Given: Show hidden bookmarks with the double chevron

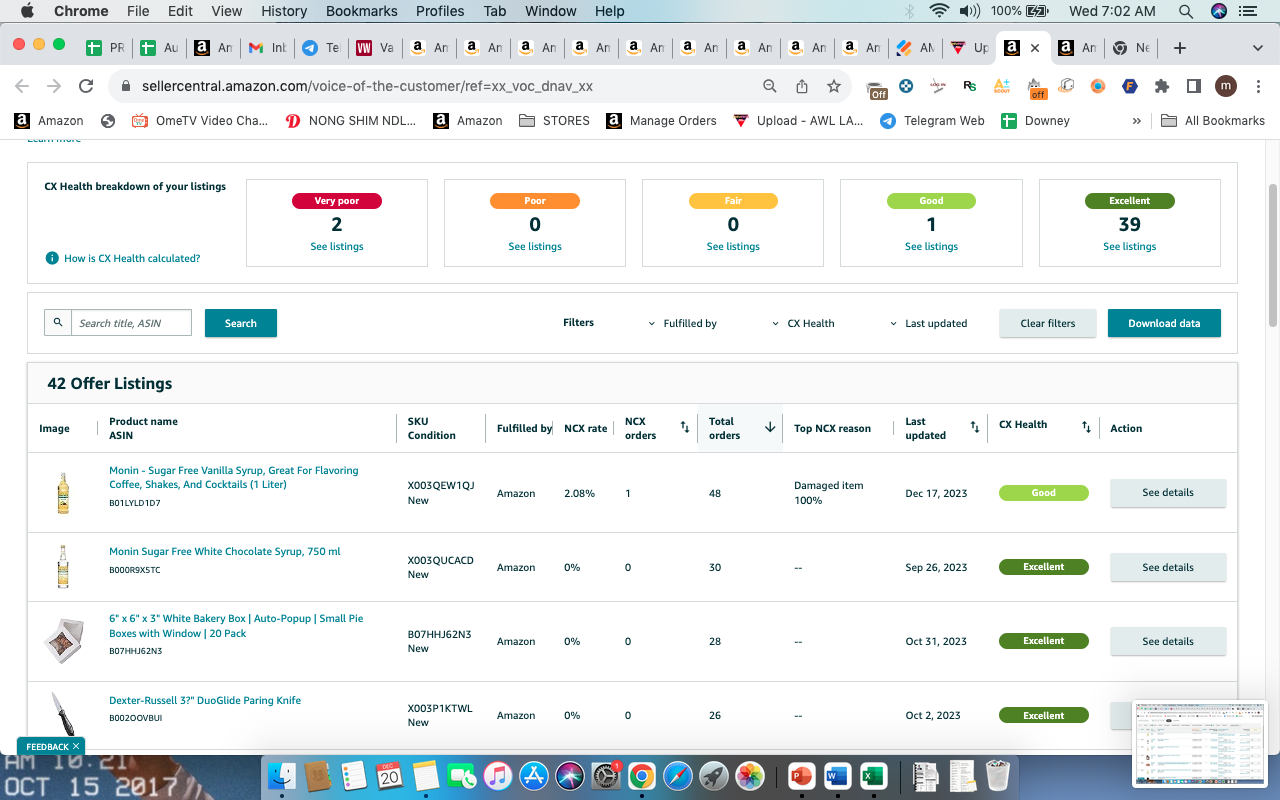Looking at the screenshot, I should [1136, 121].
